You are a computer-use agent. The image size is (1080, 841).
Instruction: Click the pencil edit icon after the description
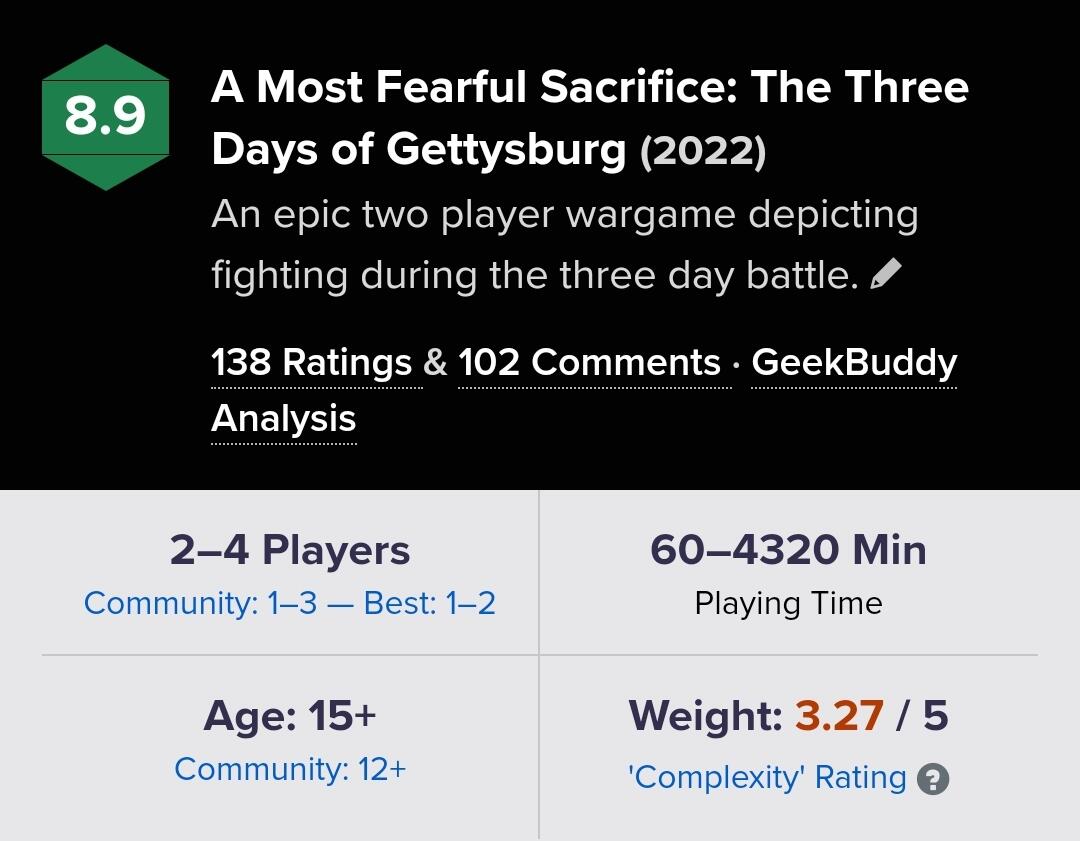coord(886,273)
